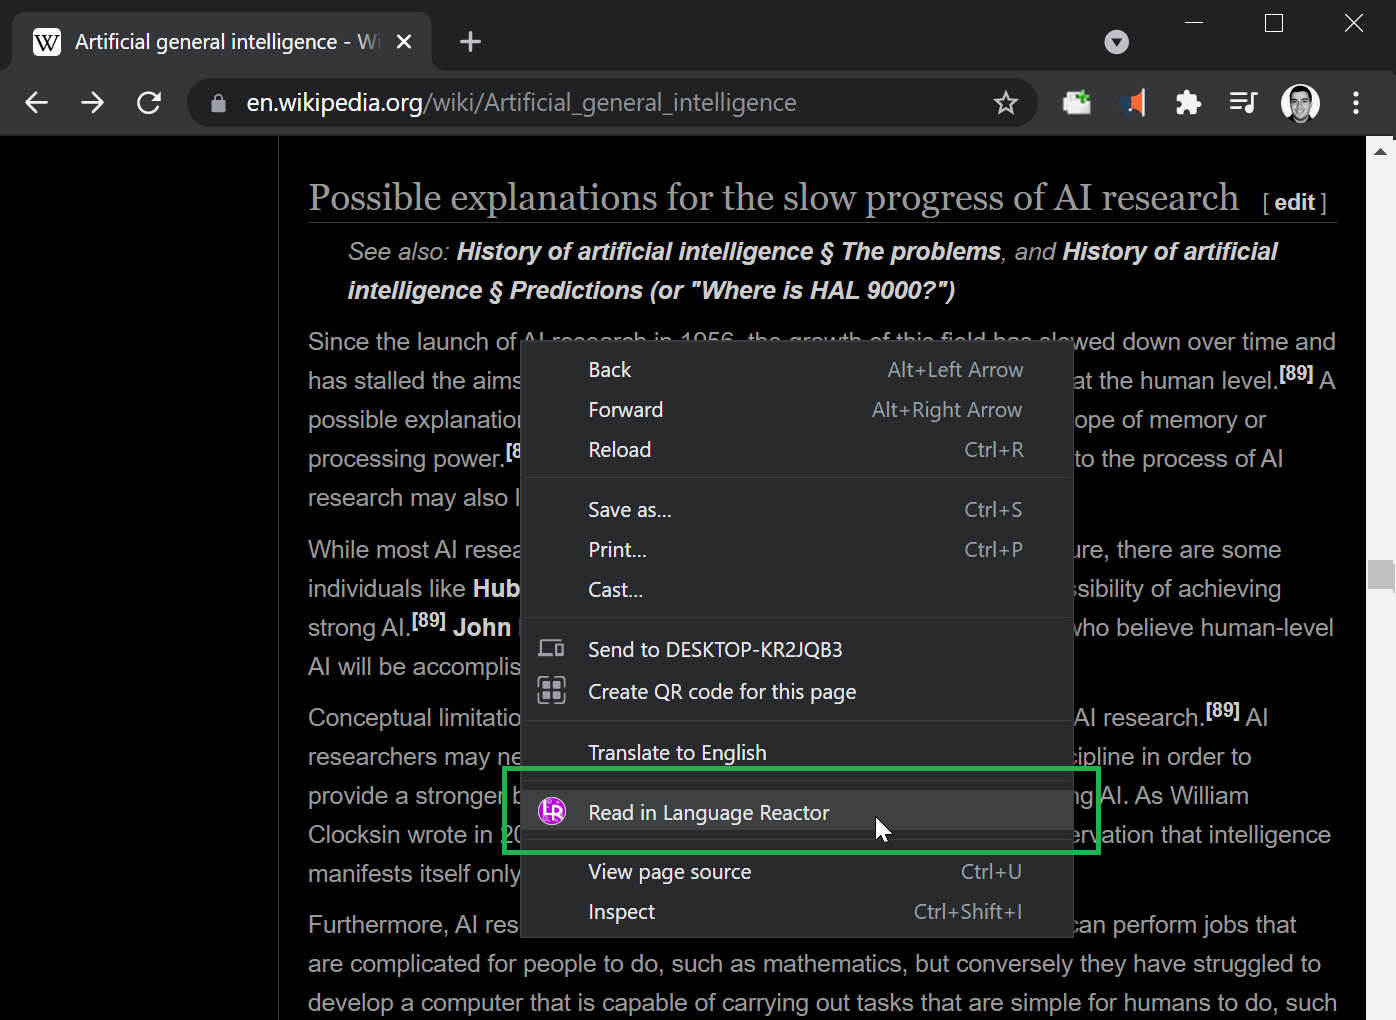Click the browser forward arrow button
Image resolution: width=1396 pixels, height=1020 pixels.
[x=93, y=103]
